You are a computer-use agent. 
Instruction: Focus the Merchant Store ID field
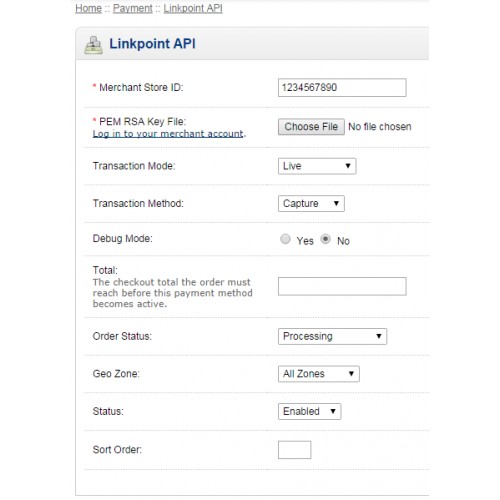(x=342, y=88)
